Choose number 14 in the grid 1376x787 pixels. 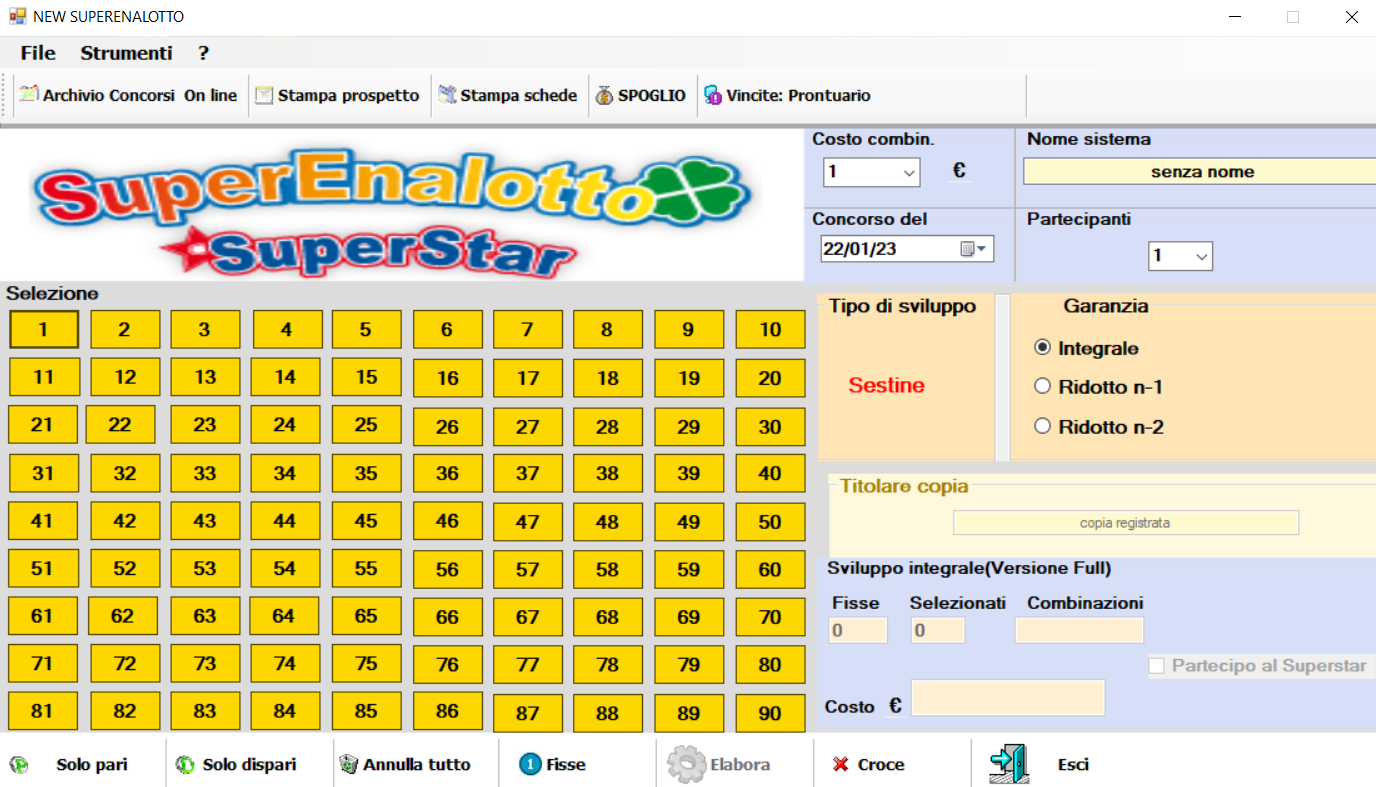(286, 377)
